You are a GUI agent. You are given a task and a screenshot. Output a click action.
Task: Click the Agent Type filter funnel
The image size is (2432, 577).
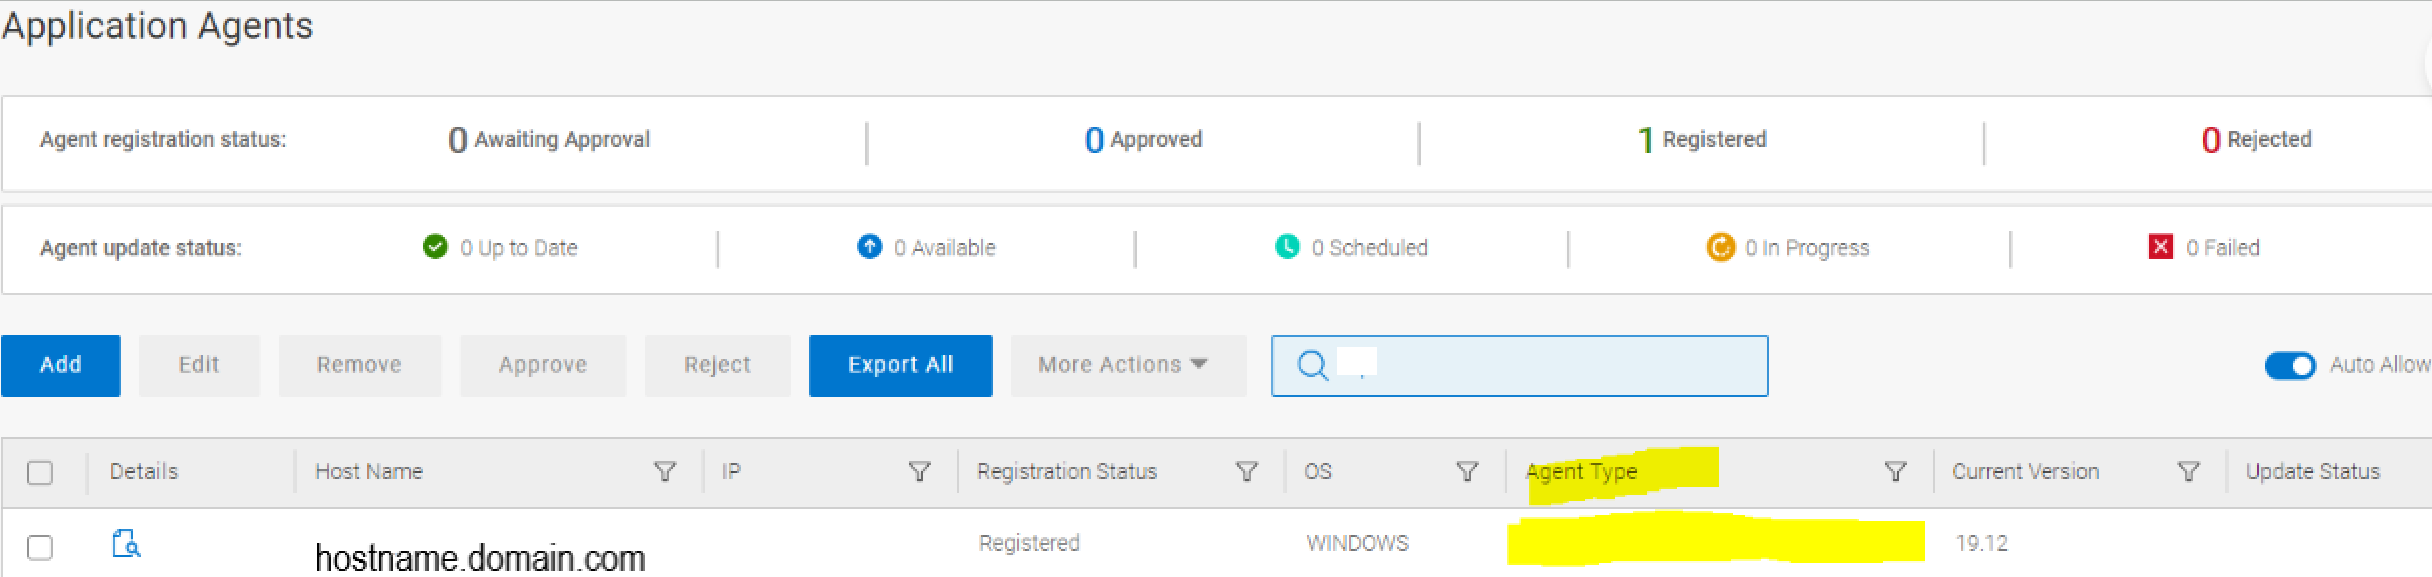tap(1895, 471)
